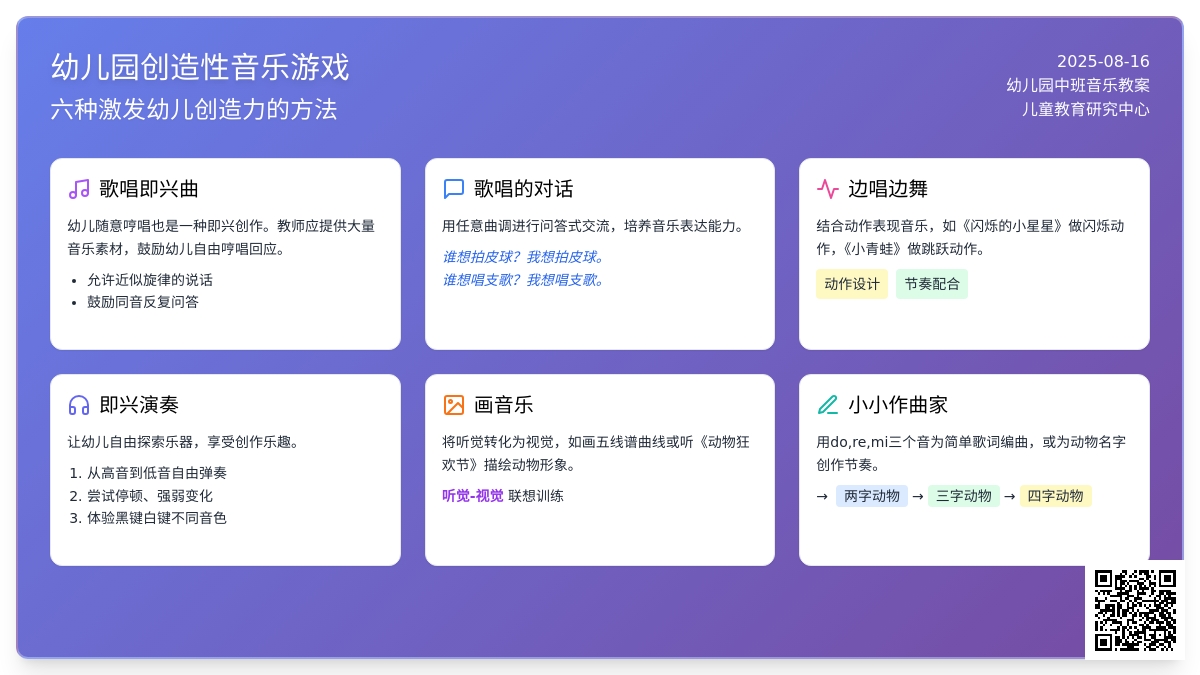
Task: Select the 节奏配合 green tag
Action: pos(932,284)
